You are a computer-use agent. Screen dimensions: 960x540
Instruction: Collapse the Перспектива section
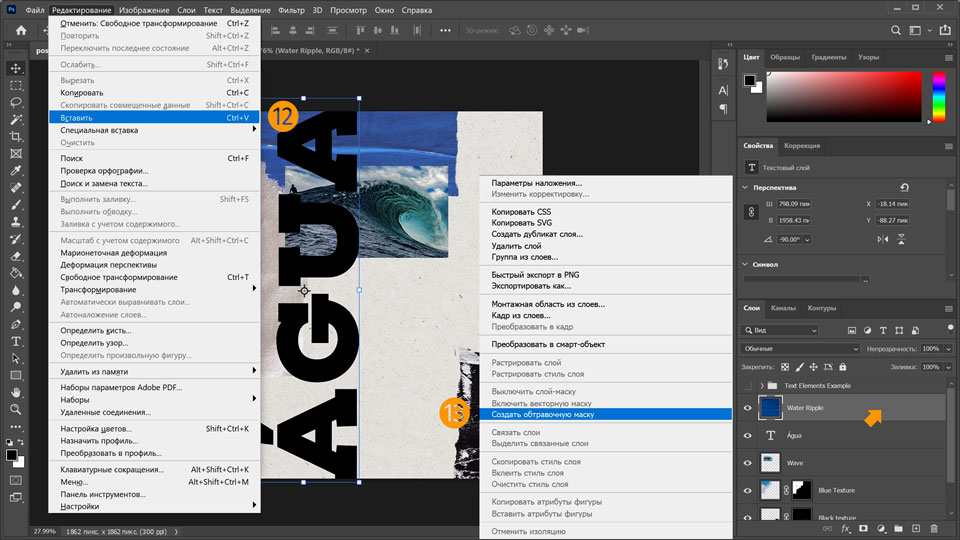[x=746, y=187]
